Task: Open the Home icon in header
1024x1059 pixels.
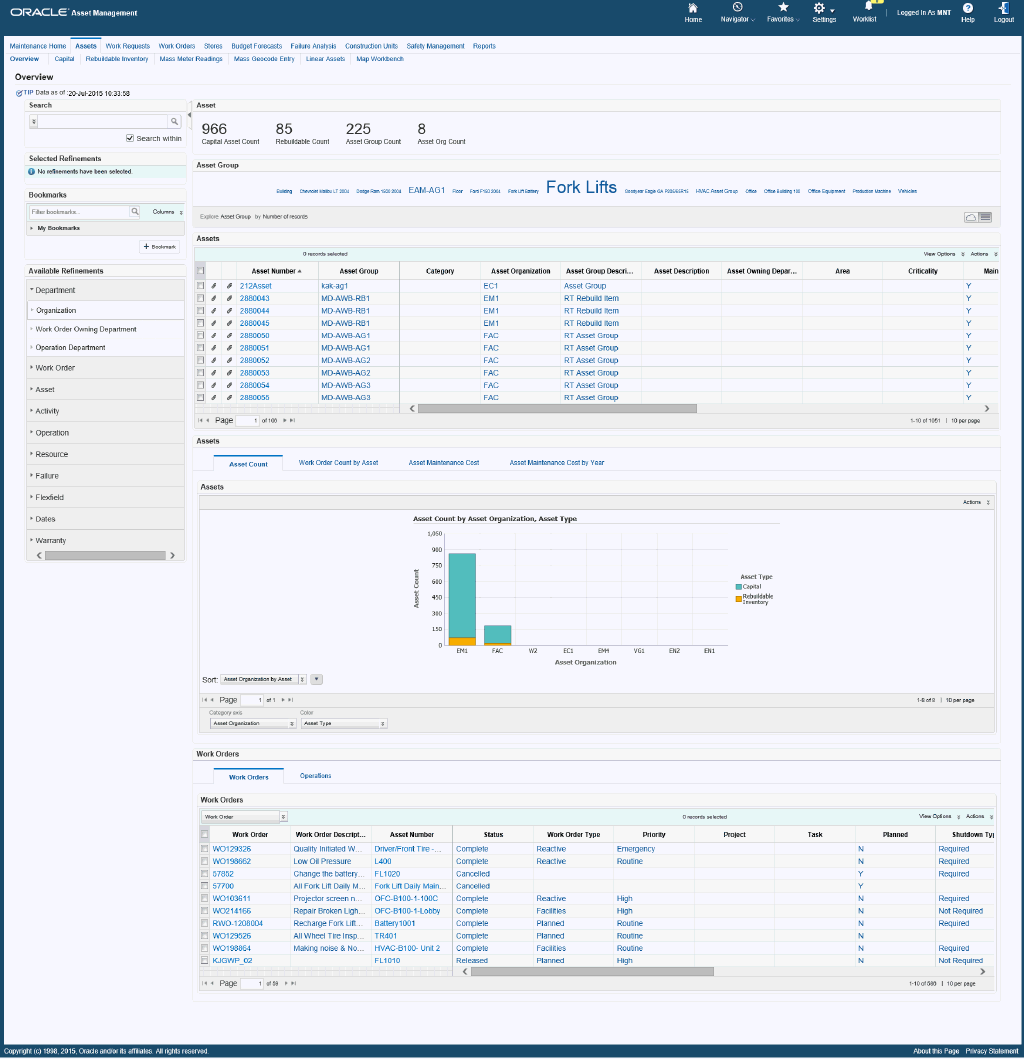Action: coord(692,8)
